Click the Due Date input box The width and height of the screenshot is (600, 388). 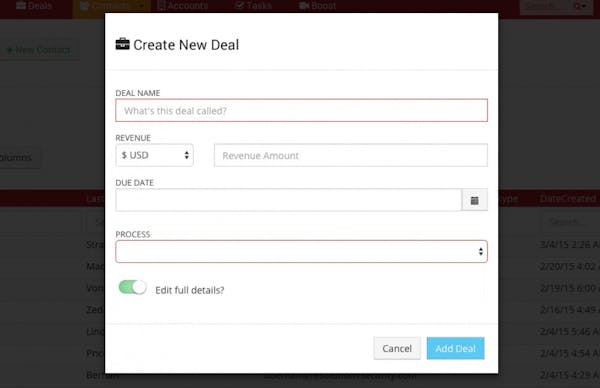point(289,200)
